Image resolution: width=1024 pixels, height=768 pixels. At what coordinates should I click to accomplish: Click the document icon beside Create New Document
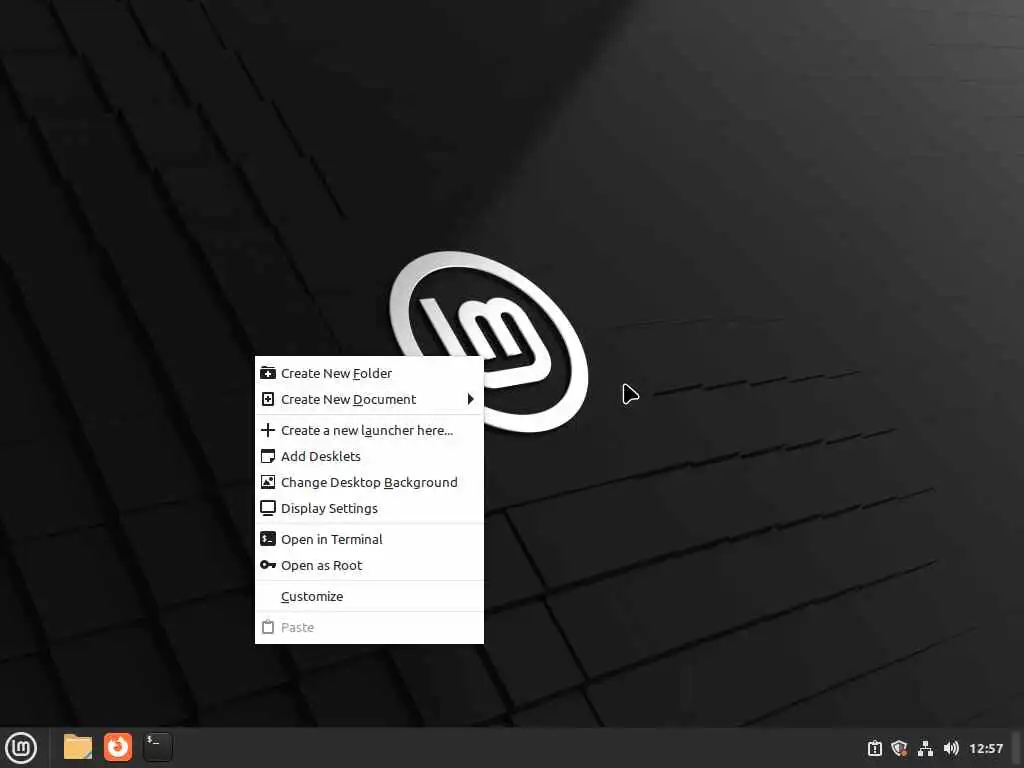[x=268, y=399]
